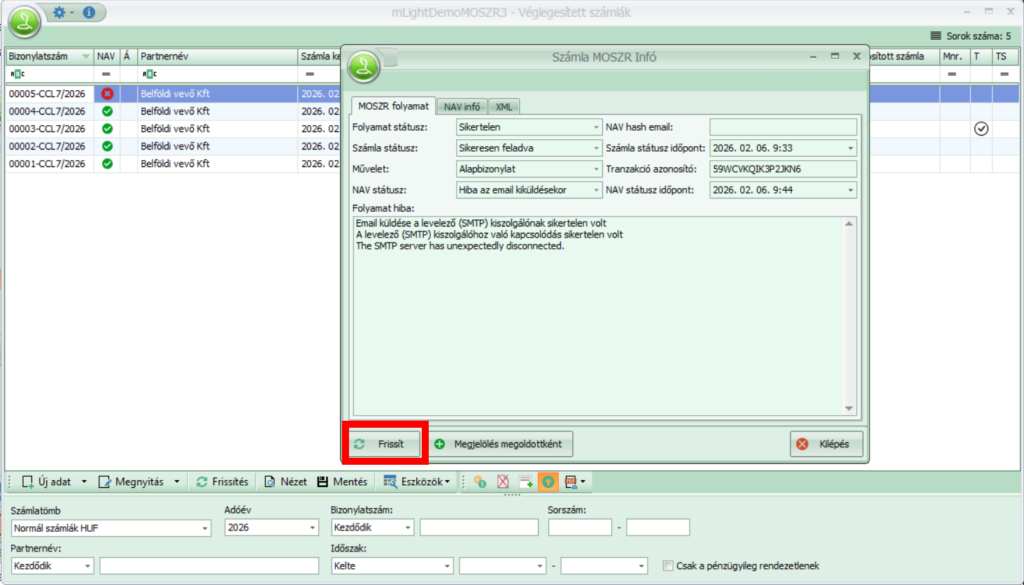Toggle the T column checkmark in row 00003-CCL7/2026
Screen dimensions: 1024x585
pyautogui.click(x=981, y=129)
